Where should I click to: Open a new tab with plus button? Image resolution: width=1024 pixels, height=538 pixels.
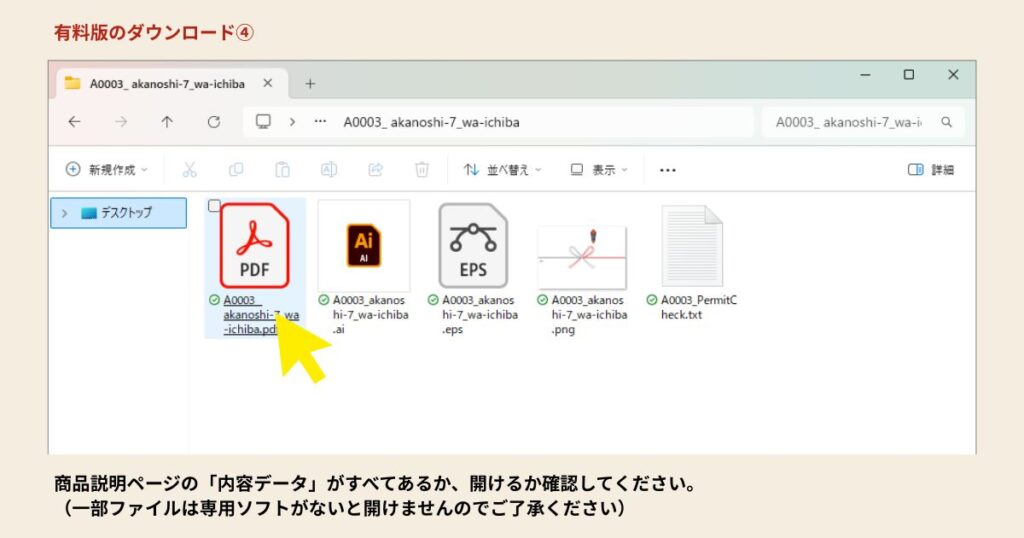click(x=310, y=84)
